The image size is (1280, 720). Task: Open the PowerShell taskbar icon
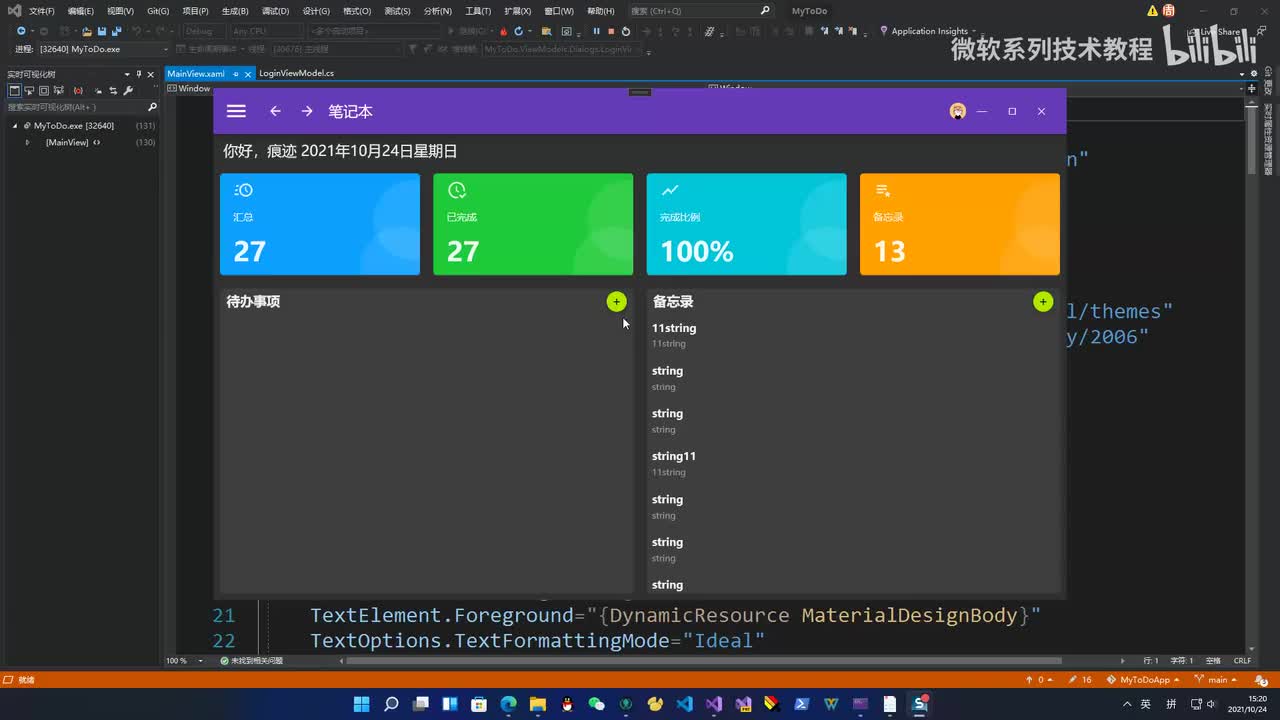point(801,704)
